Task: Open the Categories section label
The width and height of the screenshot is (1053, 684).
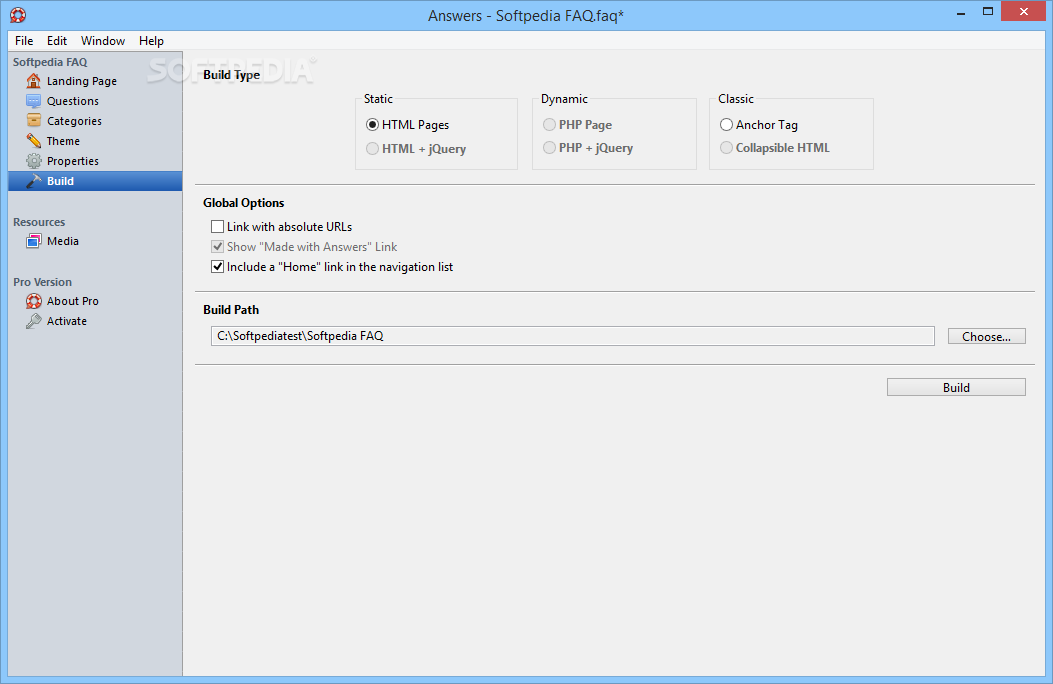Action: tap(75, 121)
